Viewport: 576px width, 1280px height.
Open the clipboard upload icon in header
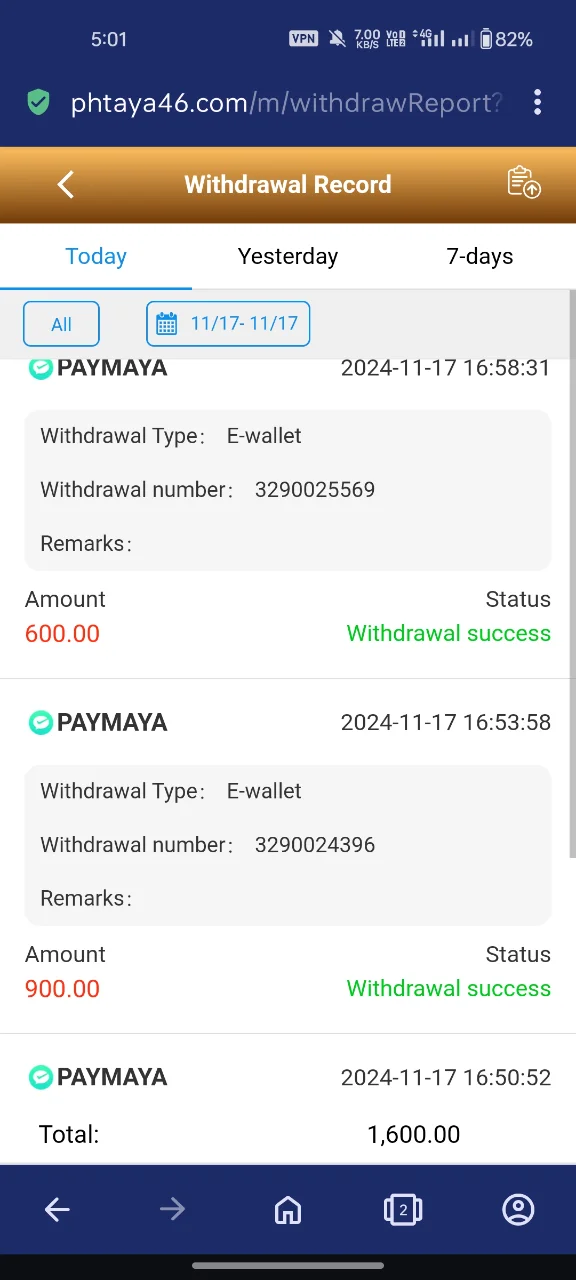524,182
